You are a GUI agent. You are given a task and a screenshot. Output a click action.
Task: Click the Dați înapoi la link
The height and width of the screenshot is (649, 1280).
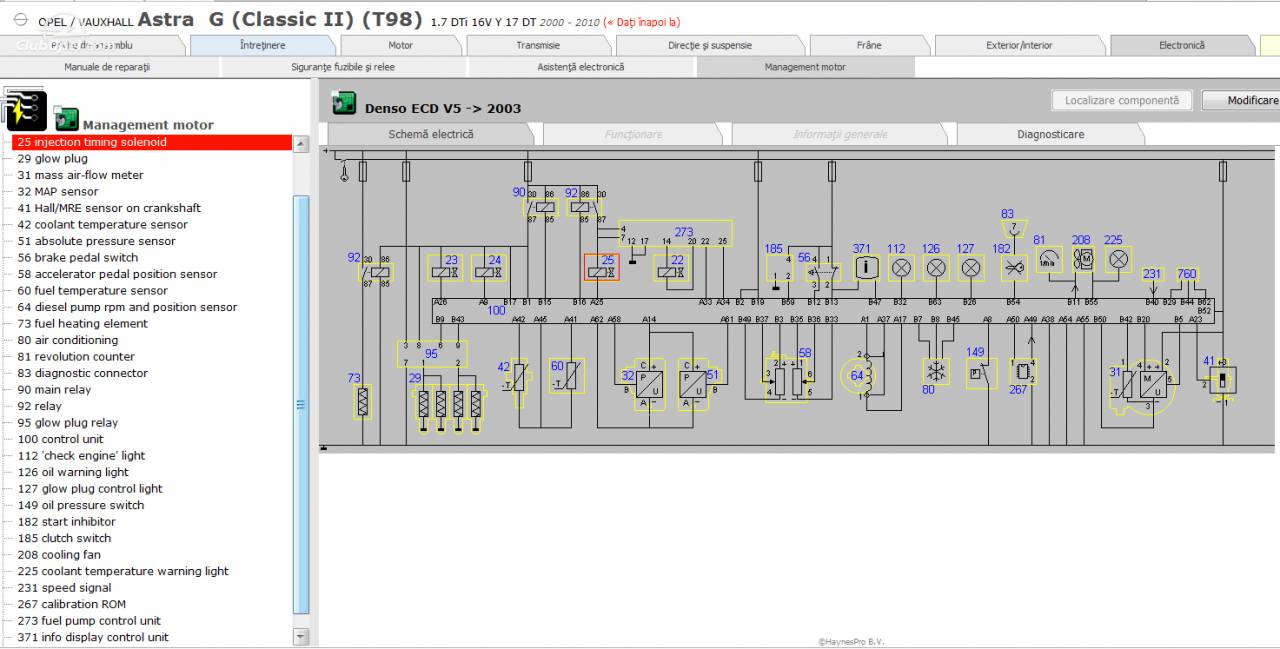pos(641,22)
